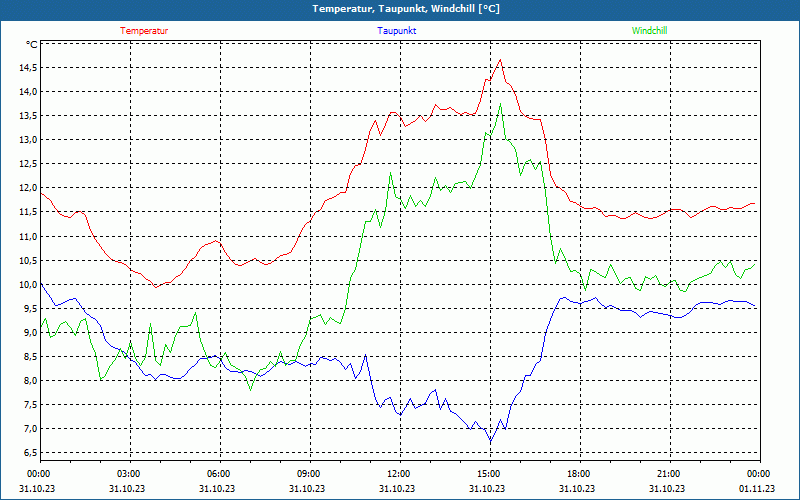800x500 pixels.
Task: Click the '31.10.23' date under 21:00
Action: point(668,488)
